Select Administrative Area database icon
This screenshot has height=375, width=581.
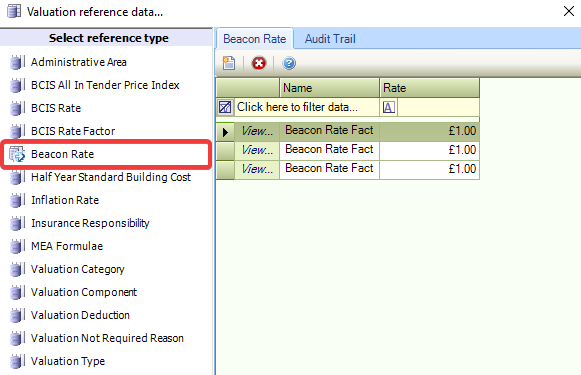17,62
